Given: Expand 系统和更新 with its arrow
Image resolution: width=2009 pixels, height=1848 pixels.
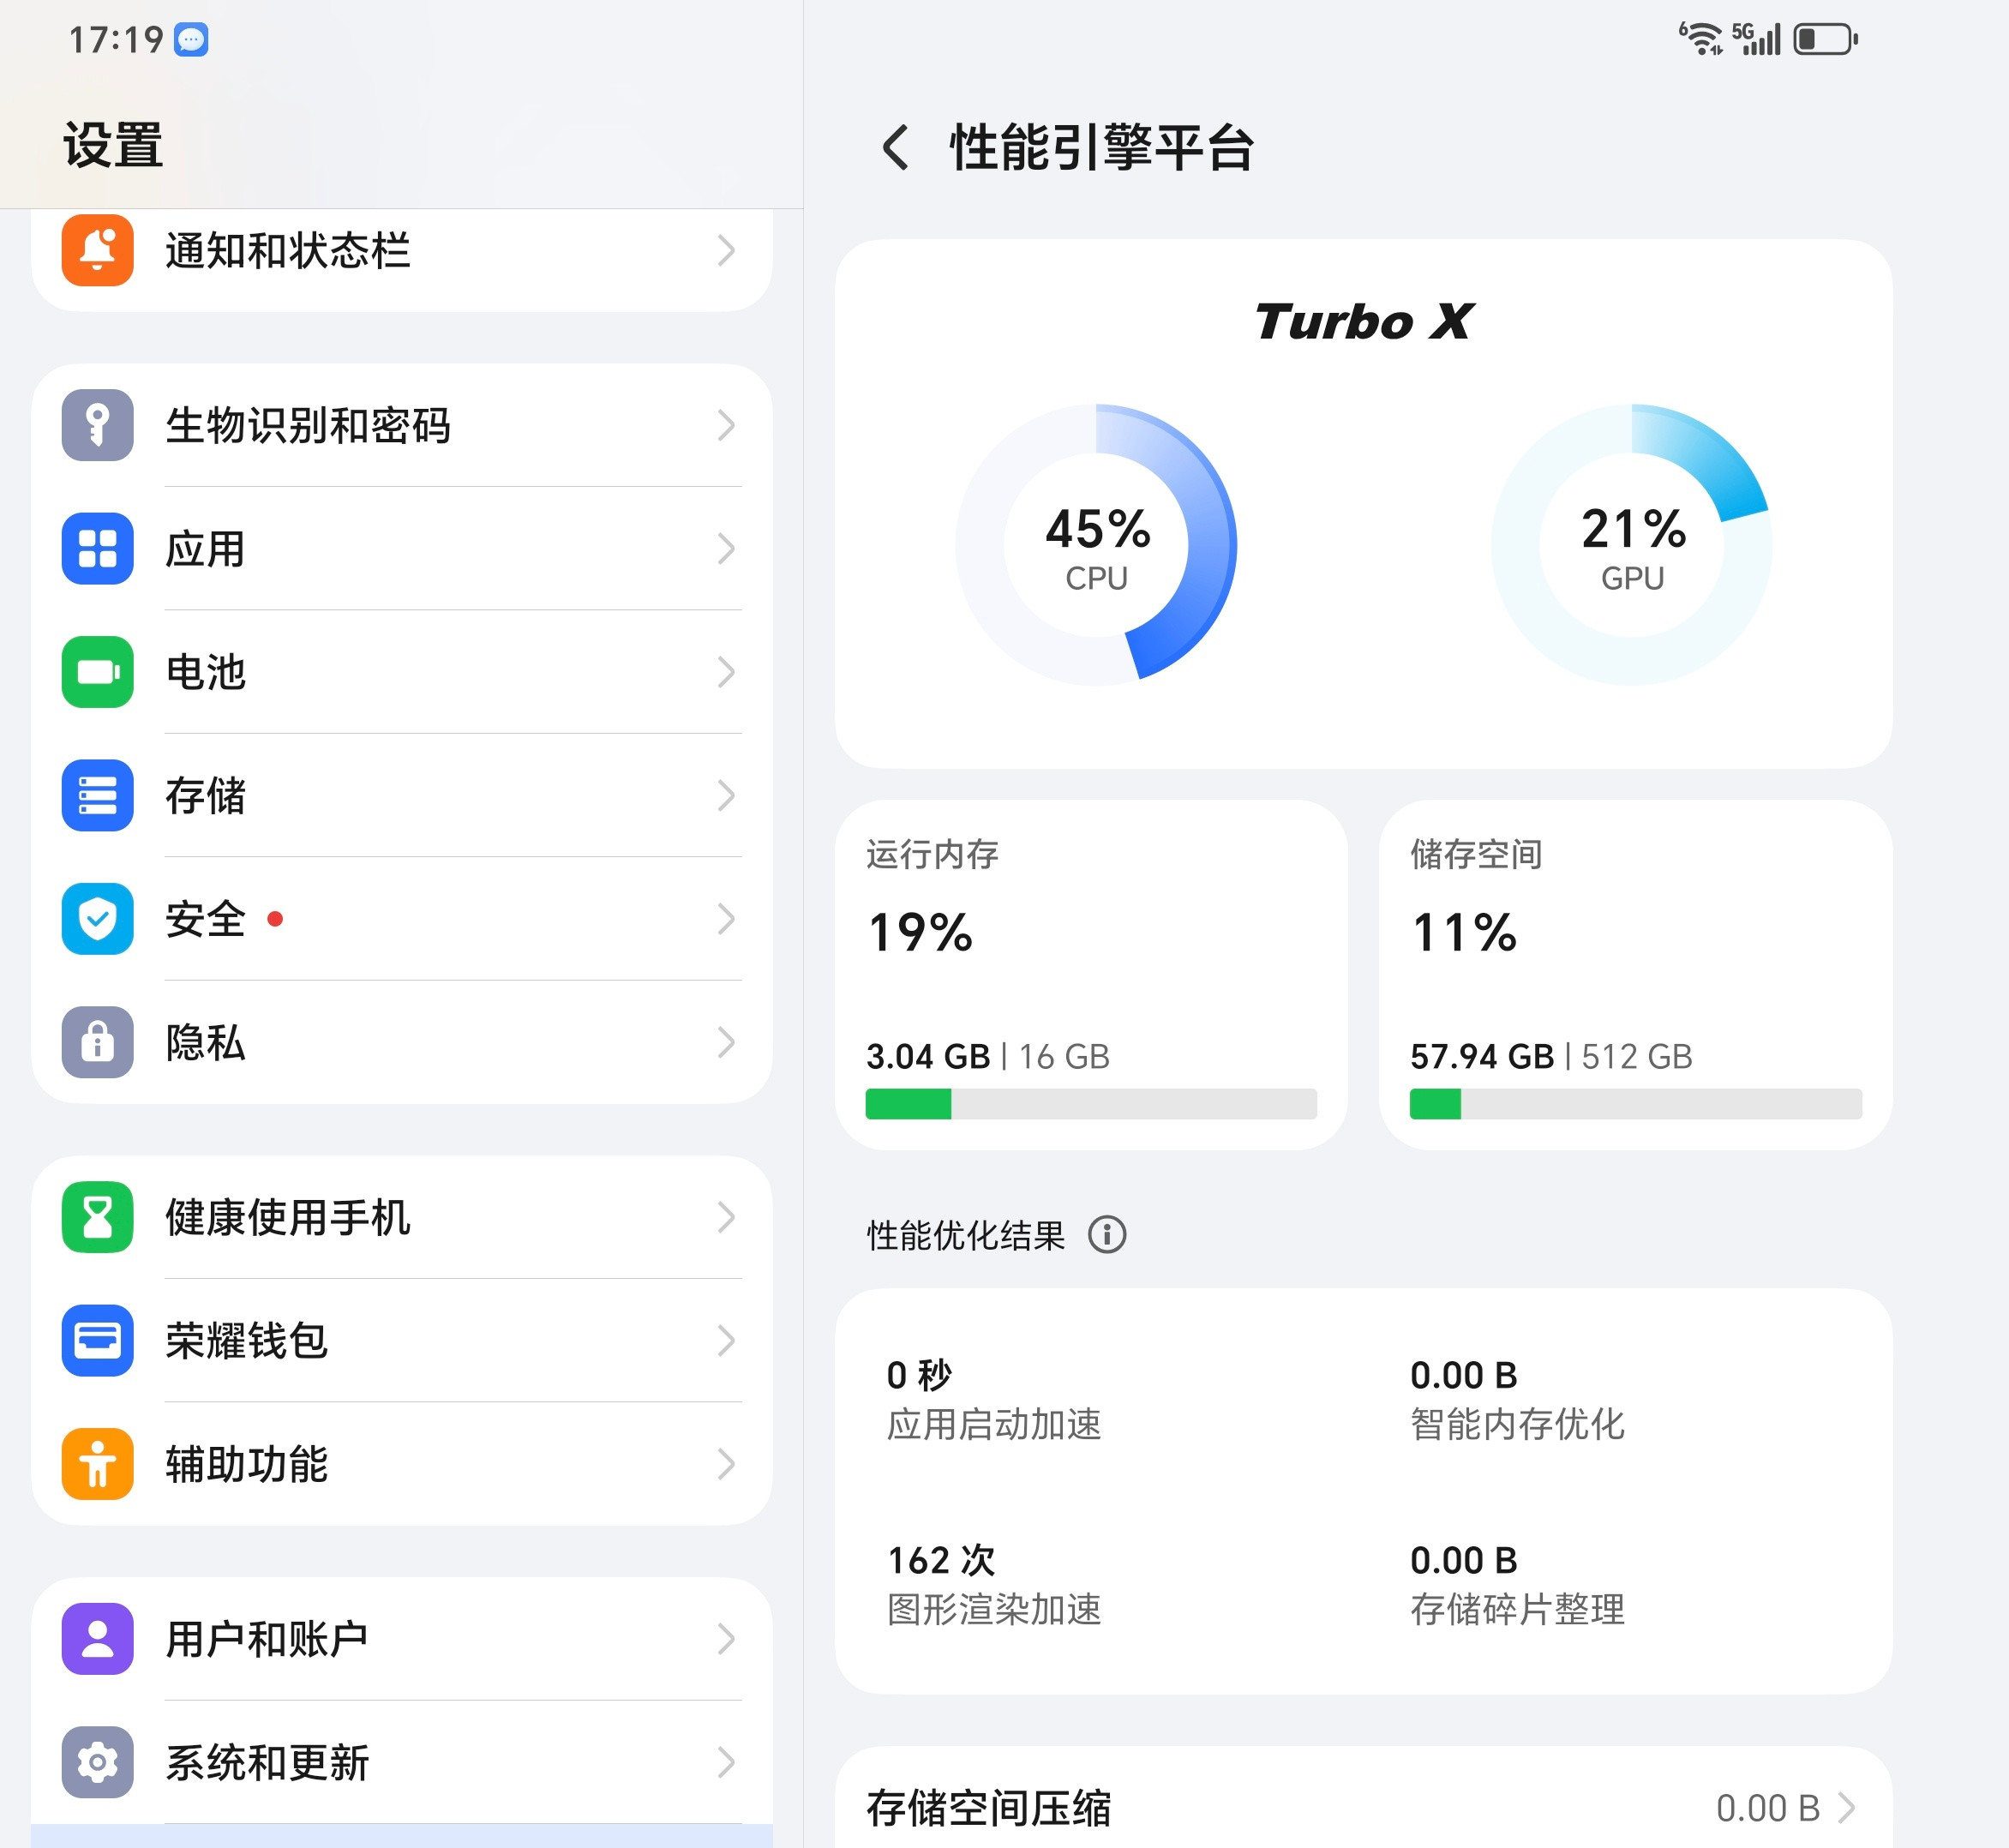Looking at the screenshot, I should pos(727,1762).
